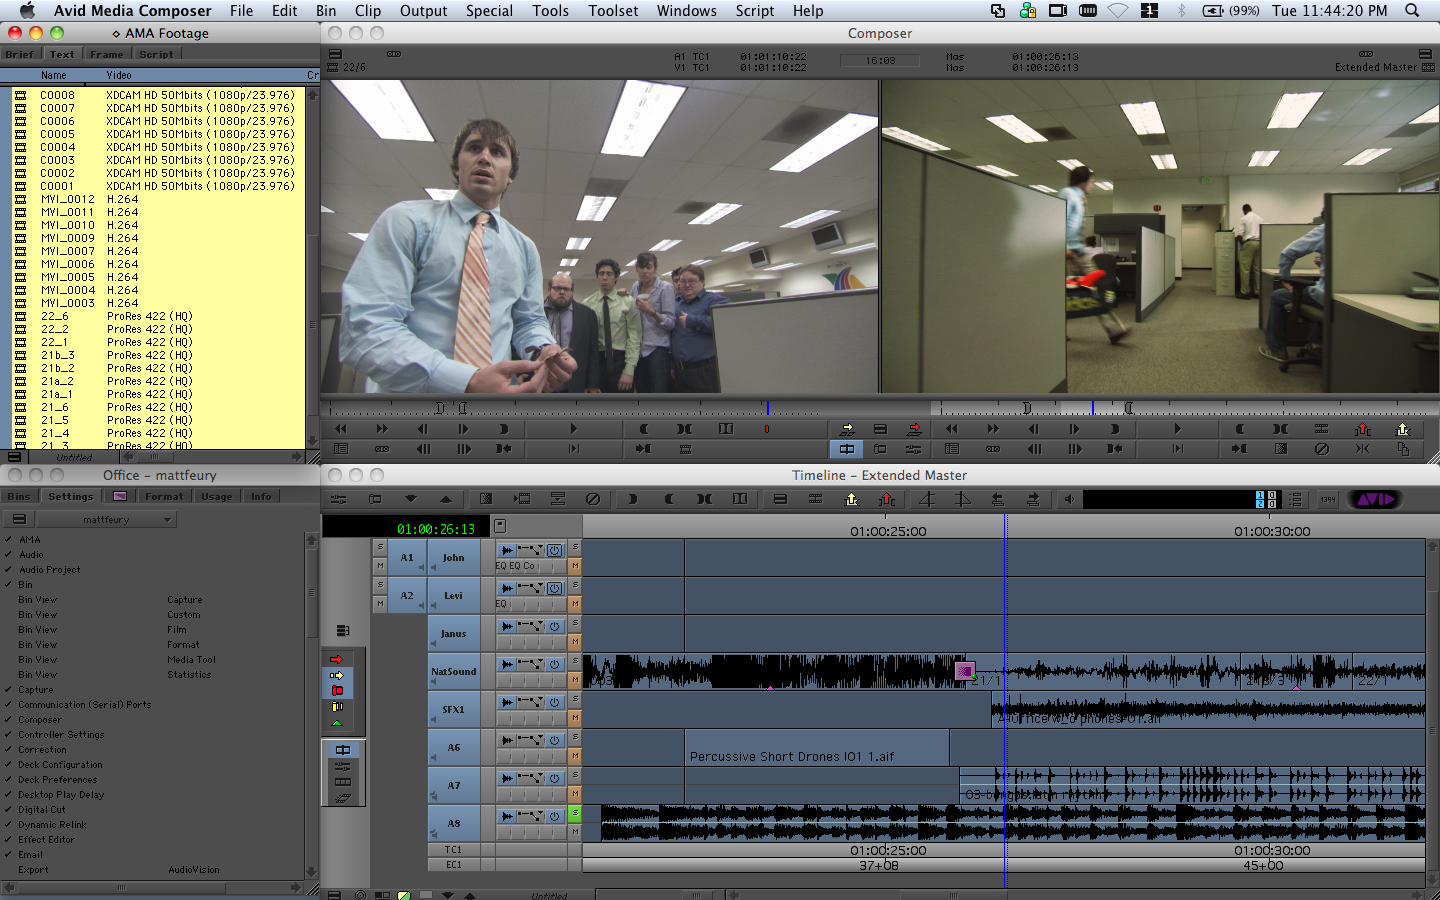Open the Fast Menu in the Settings panel
This screenshot has width=1440, height=900.
pyautogui.click(x=19, y=520)
